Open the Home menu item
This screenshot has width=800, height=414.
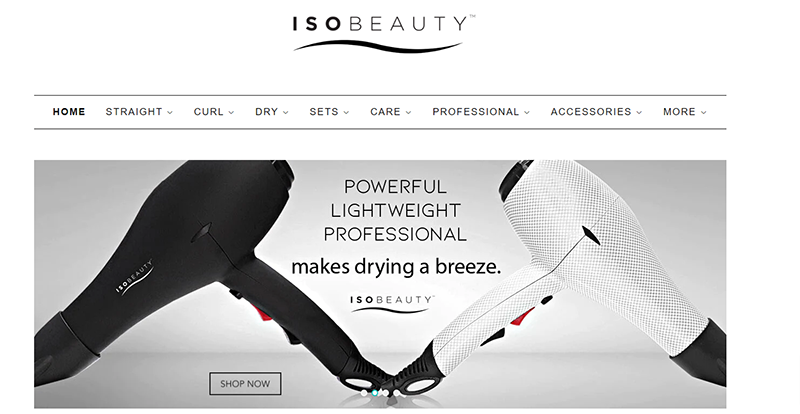pos(69,112)
